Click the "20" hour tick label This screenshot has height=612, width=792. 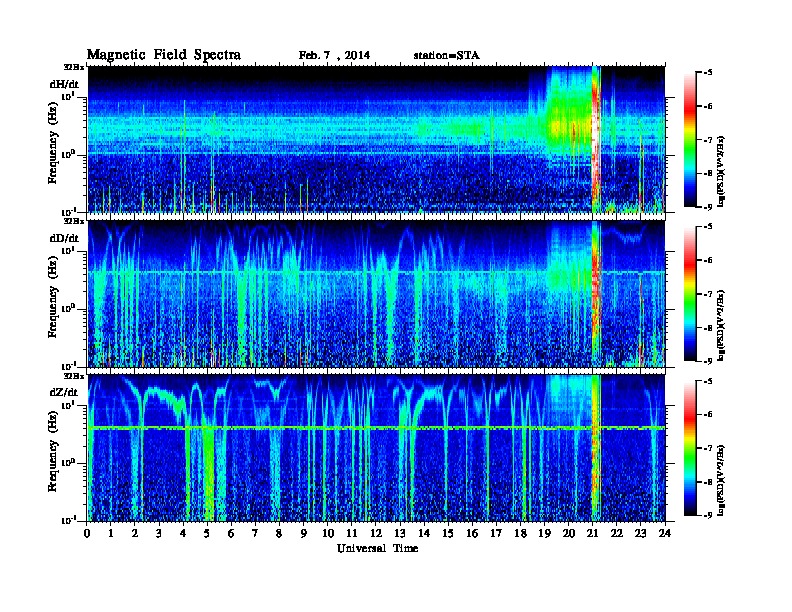[x=569, y=534]
